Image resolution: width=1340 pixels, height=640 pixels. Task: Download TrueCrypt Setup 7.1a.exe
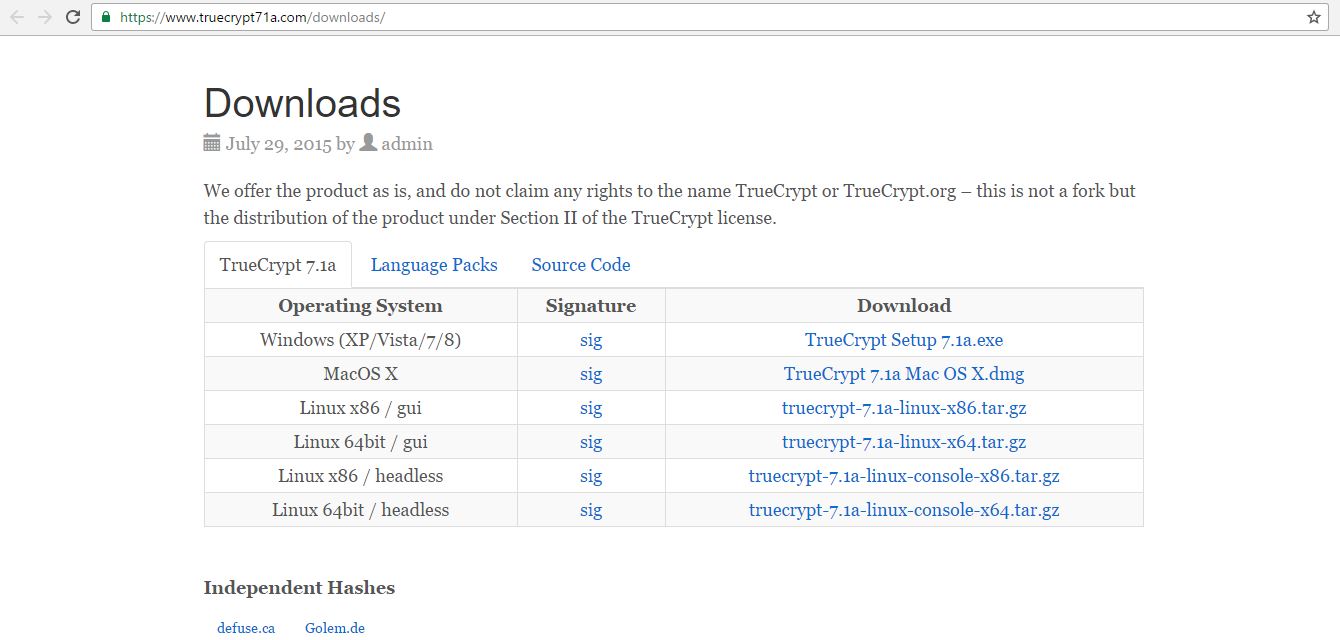[x=904, y=340]
